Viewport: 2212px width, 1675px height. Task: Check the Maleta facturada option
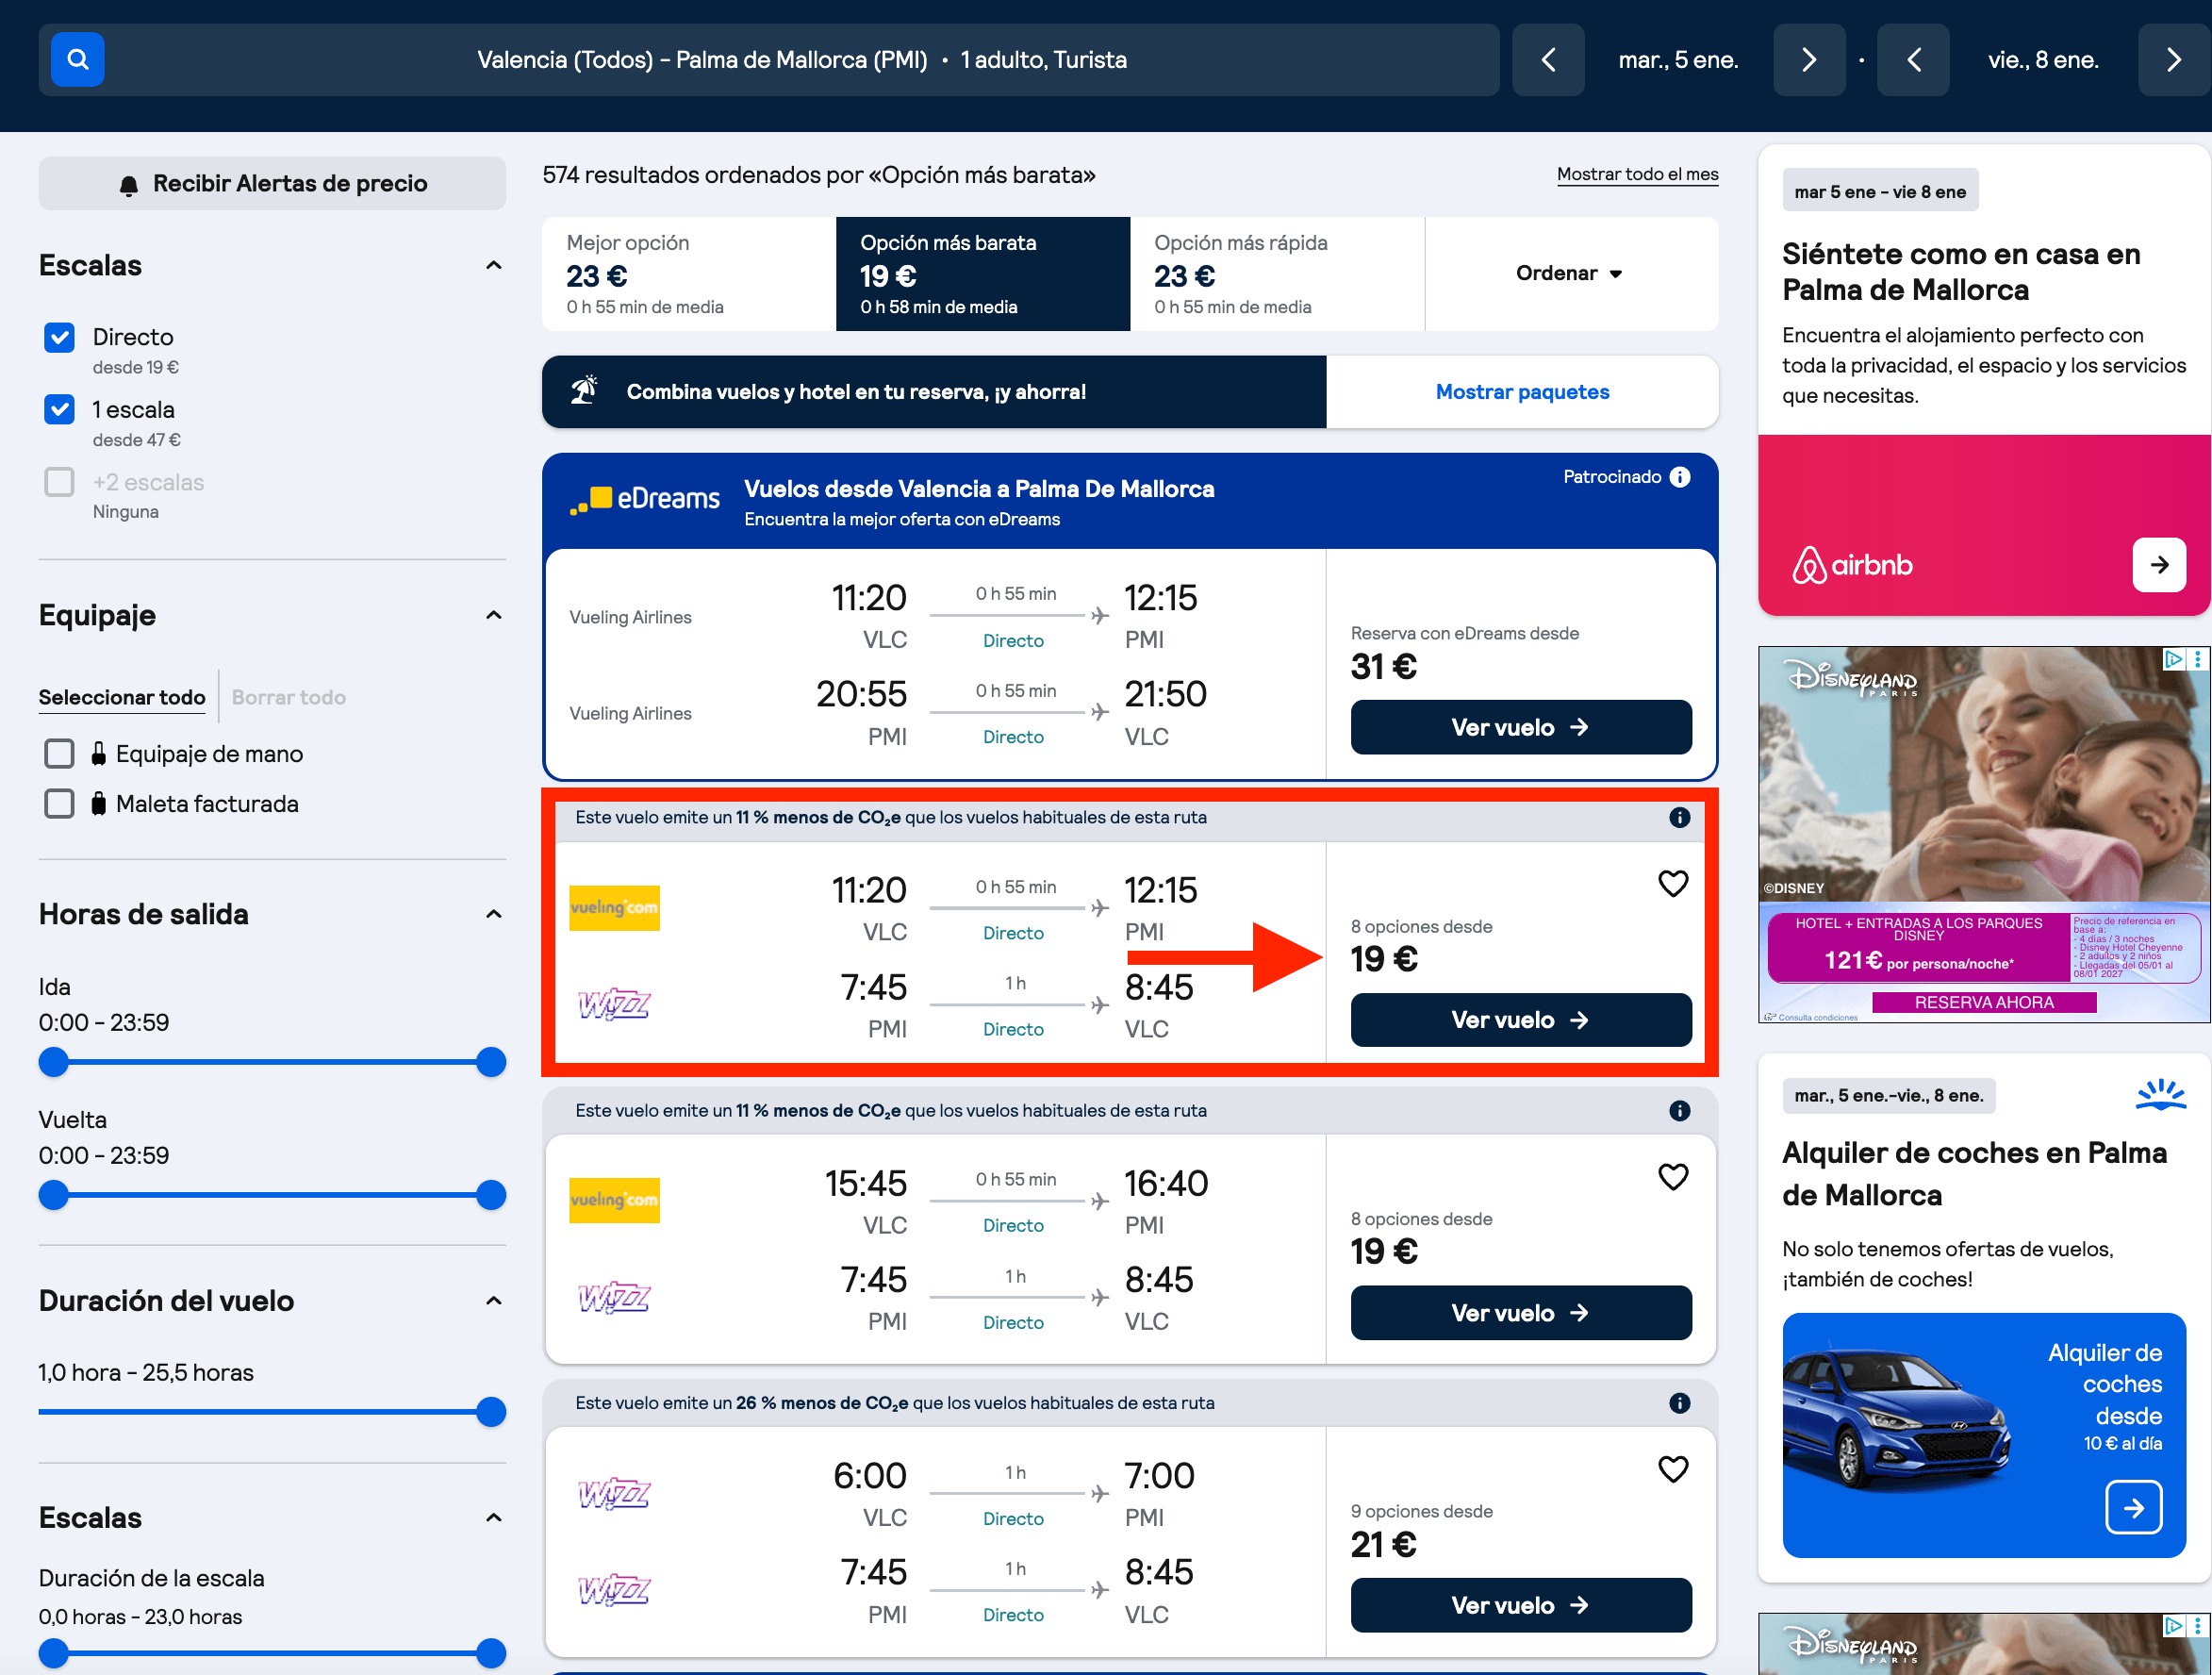pyautogui.click(x=59, y=803)
